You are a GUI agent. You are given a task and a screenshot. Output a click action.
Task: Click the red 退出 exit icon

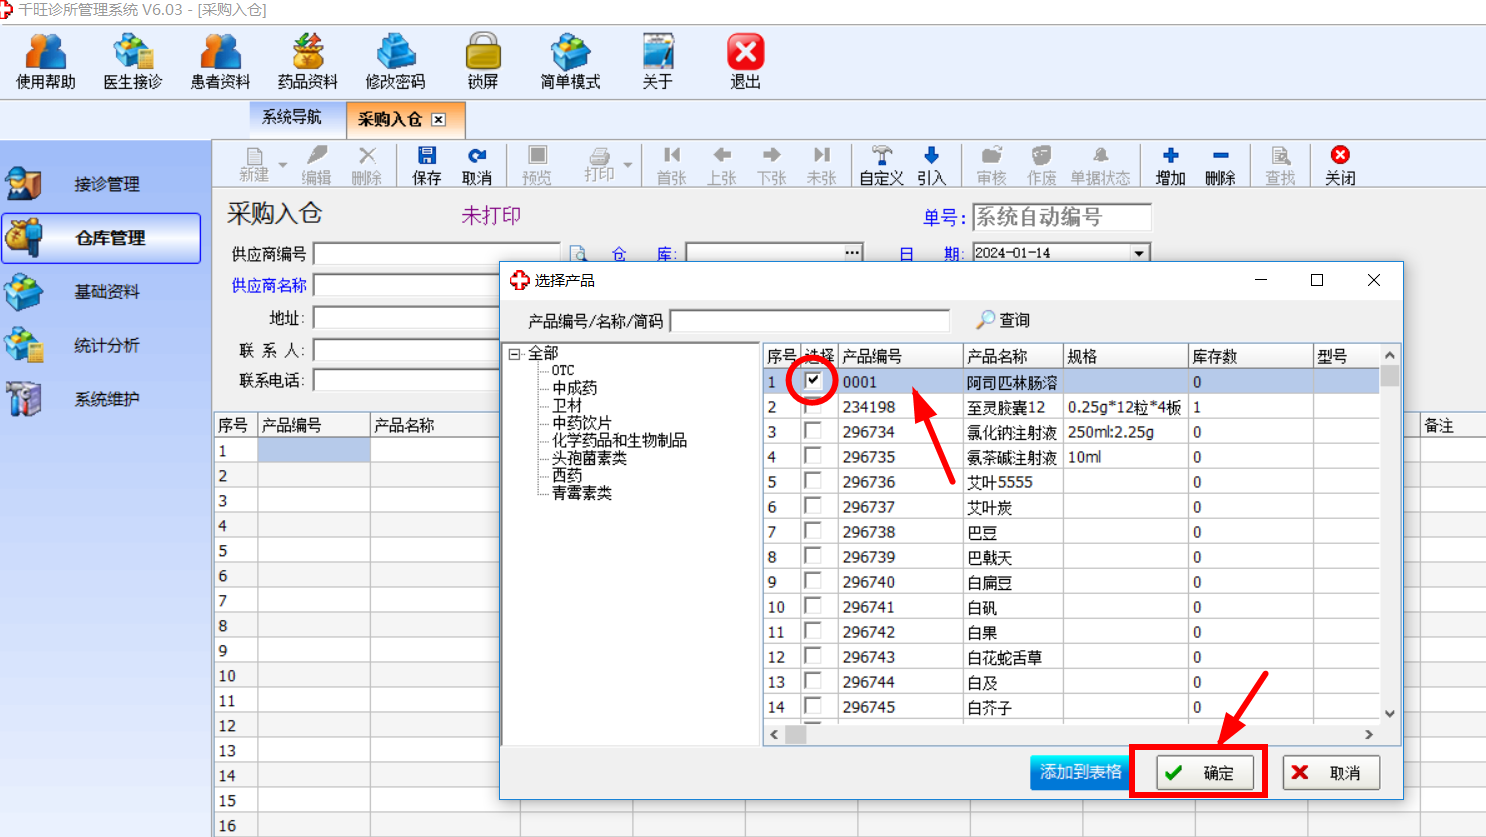pos(745,61)
